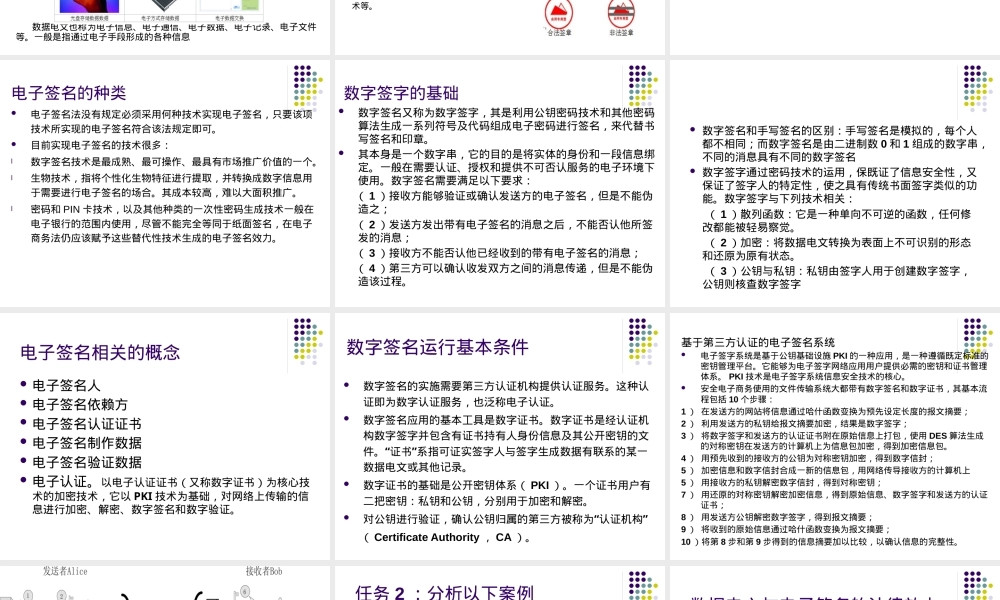Screen dimensions: 1000x600
Task: Click the bullet item 电子签名制作数据
Action: pyautogui.click(x=87, y=443)
